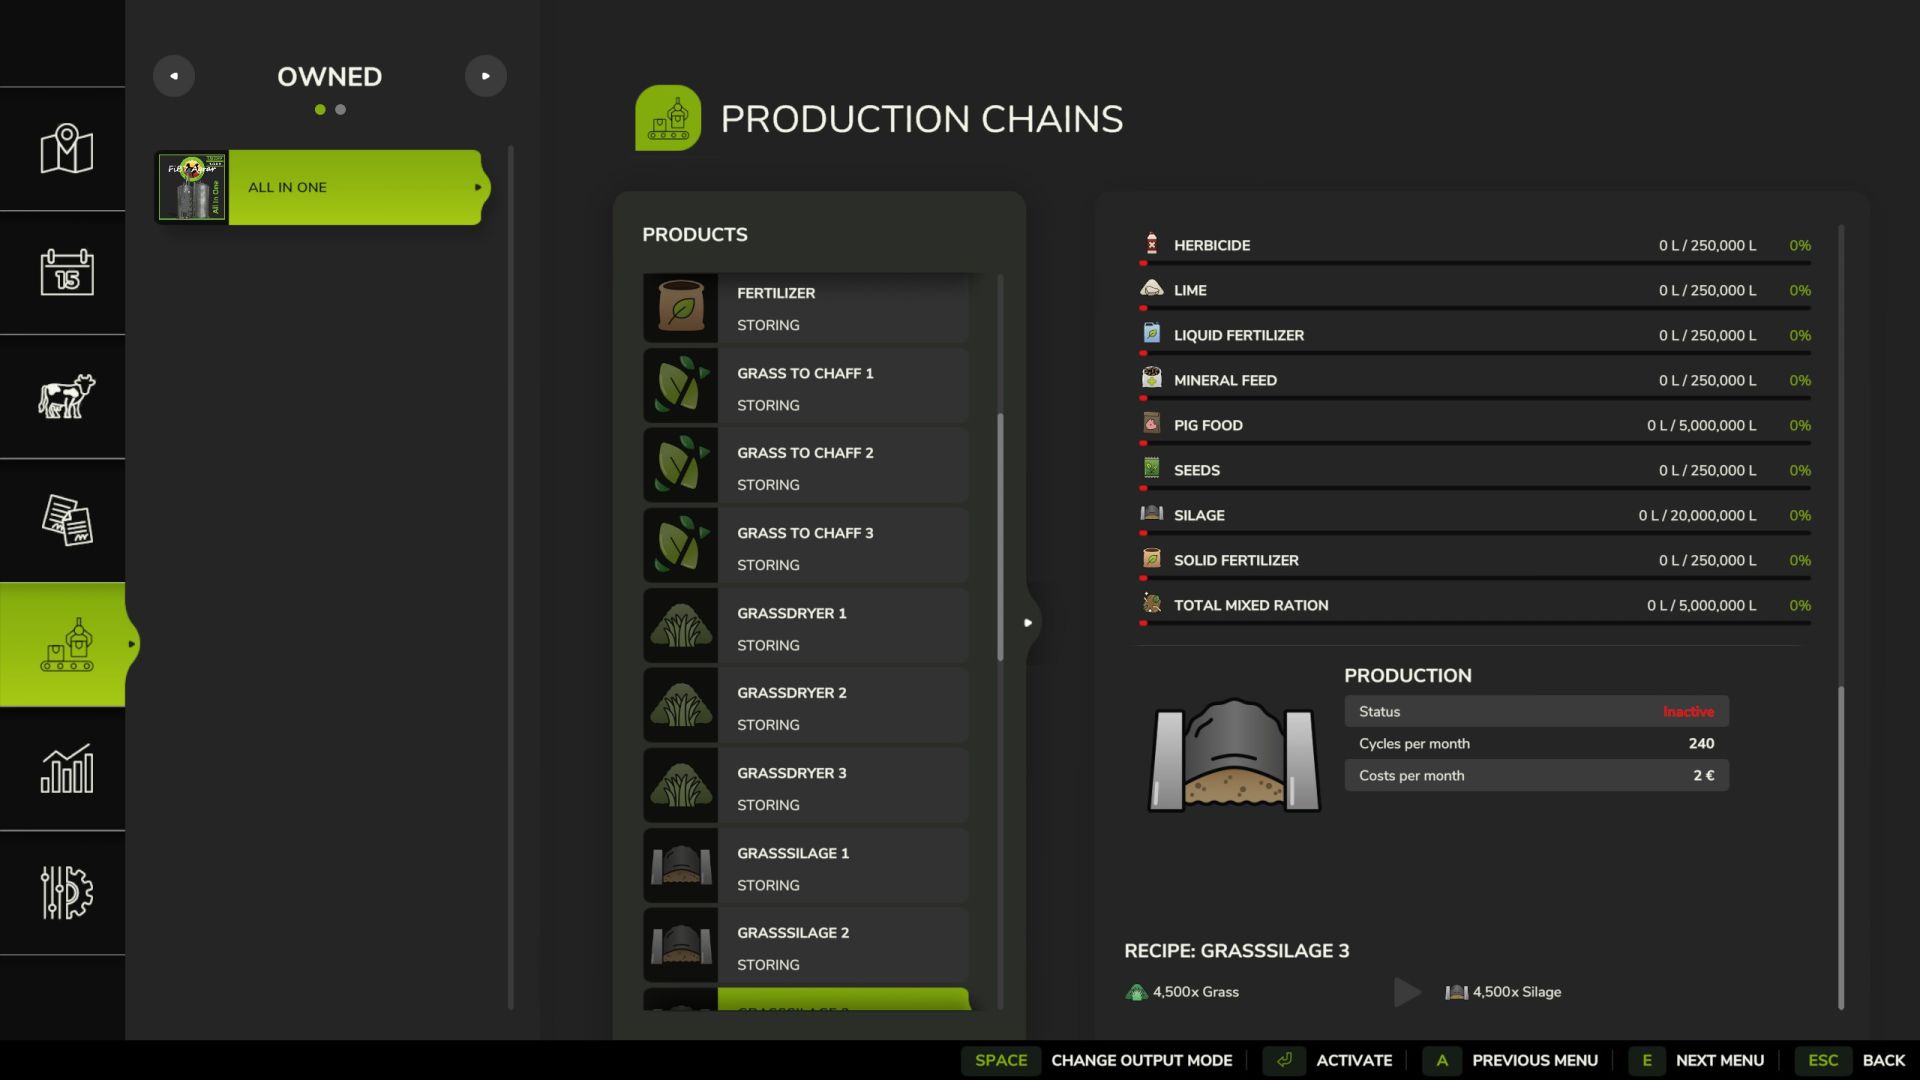Screen dimensions: 1920x1080
Task: Click the products list scrollbar
Action: tap(1000, 537)
